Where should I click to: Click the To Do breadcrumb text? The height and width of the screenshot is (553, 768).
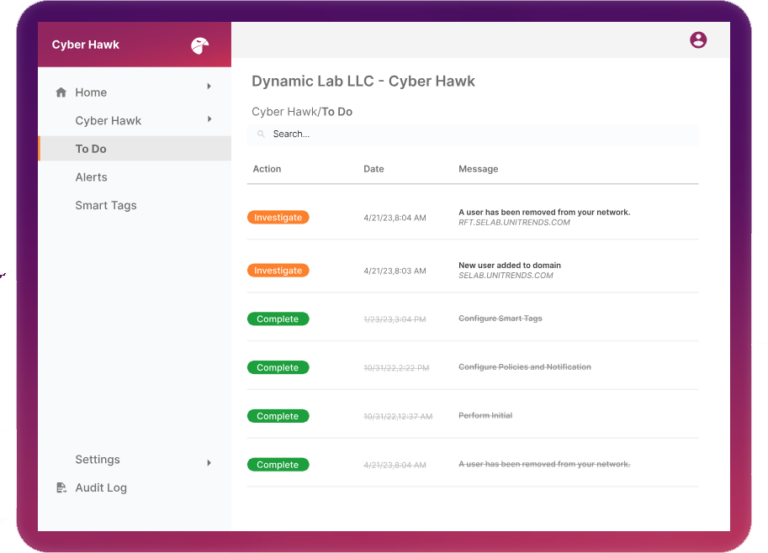pyautogui.click(x=337, y=112)
